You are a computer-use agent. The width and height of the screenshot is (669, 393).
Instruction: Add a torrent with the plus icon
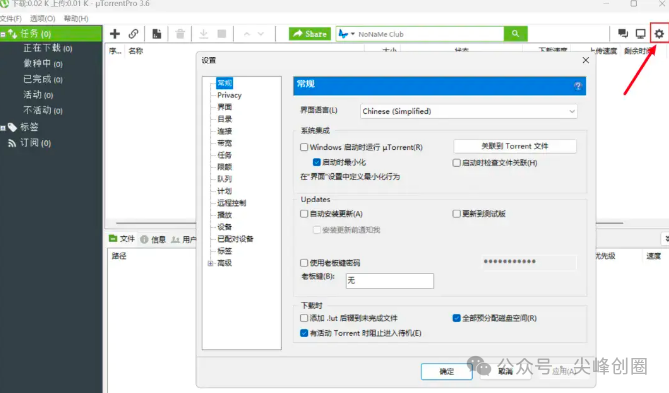click(115, 34)
